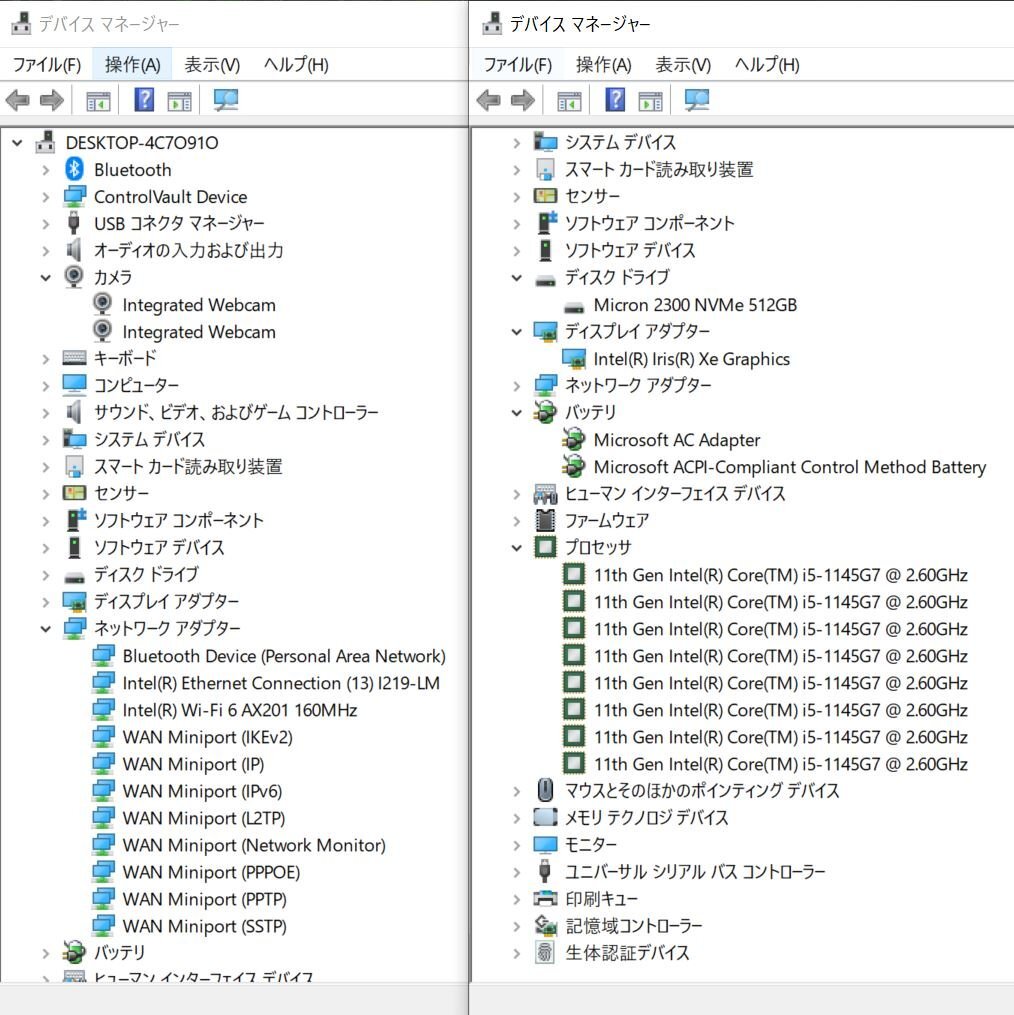Click Help icon in left window toolbar

(144, 100)
